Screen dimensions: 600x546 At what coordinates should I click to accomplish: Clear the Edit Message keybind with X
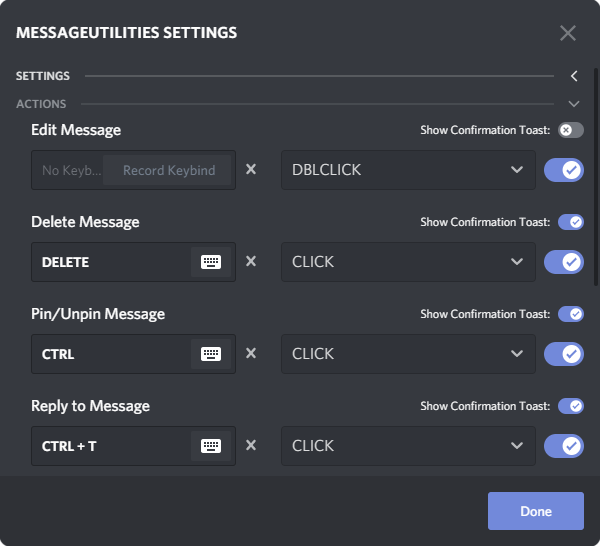[251, 169]
